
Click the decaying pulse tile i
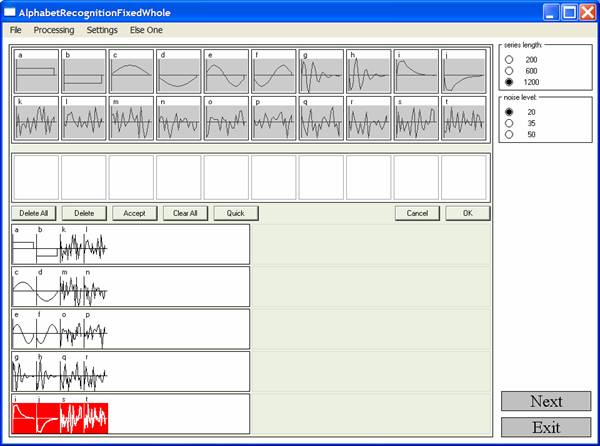[x=416, y=71]
